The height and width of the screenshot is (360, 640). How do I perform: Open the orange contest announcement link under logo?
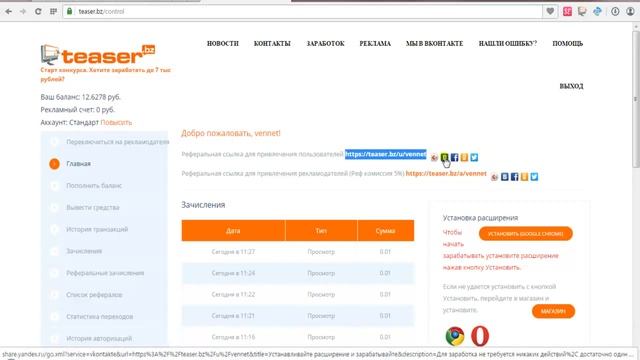coord(105,74)
